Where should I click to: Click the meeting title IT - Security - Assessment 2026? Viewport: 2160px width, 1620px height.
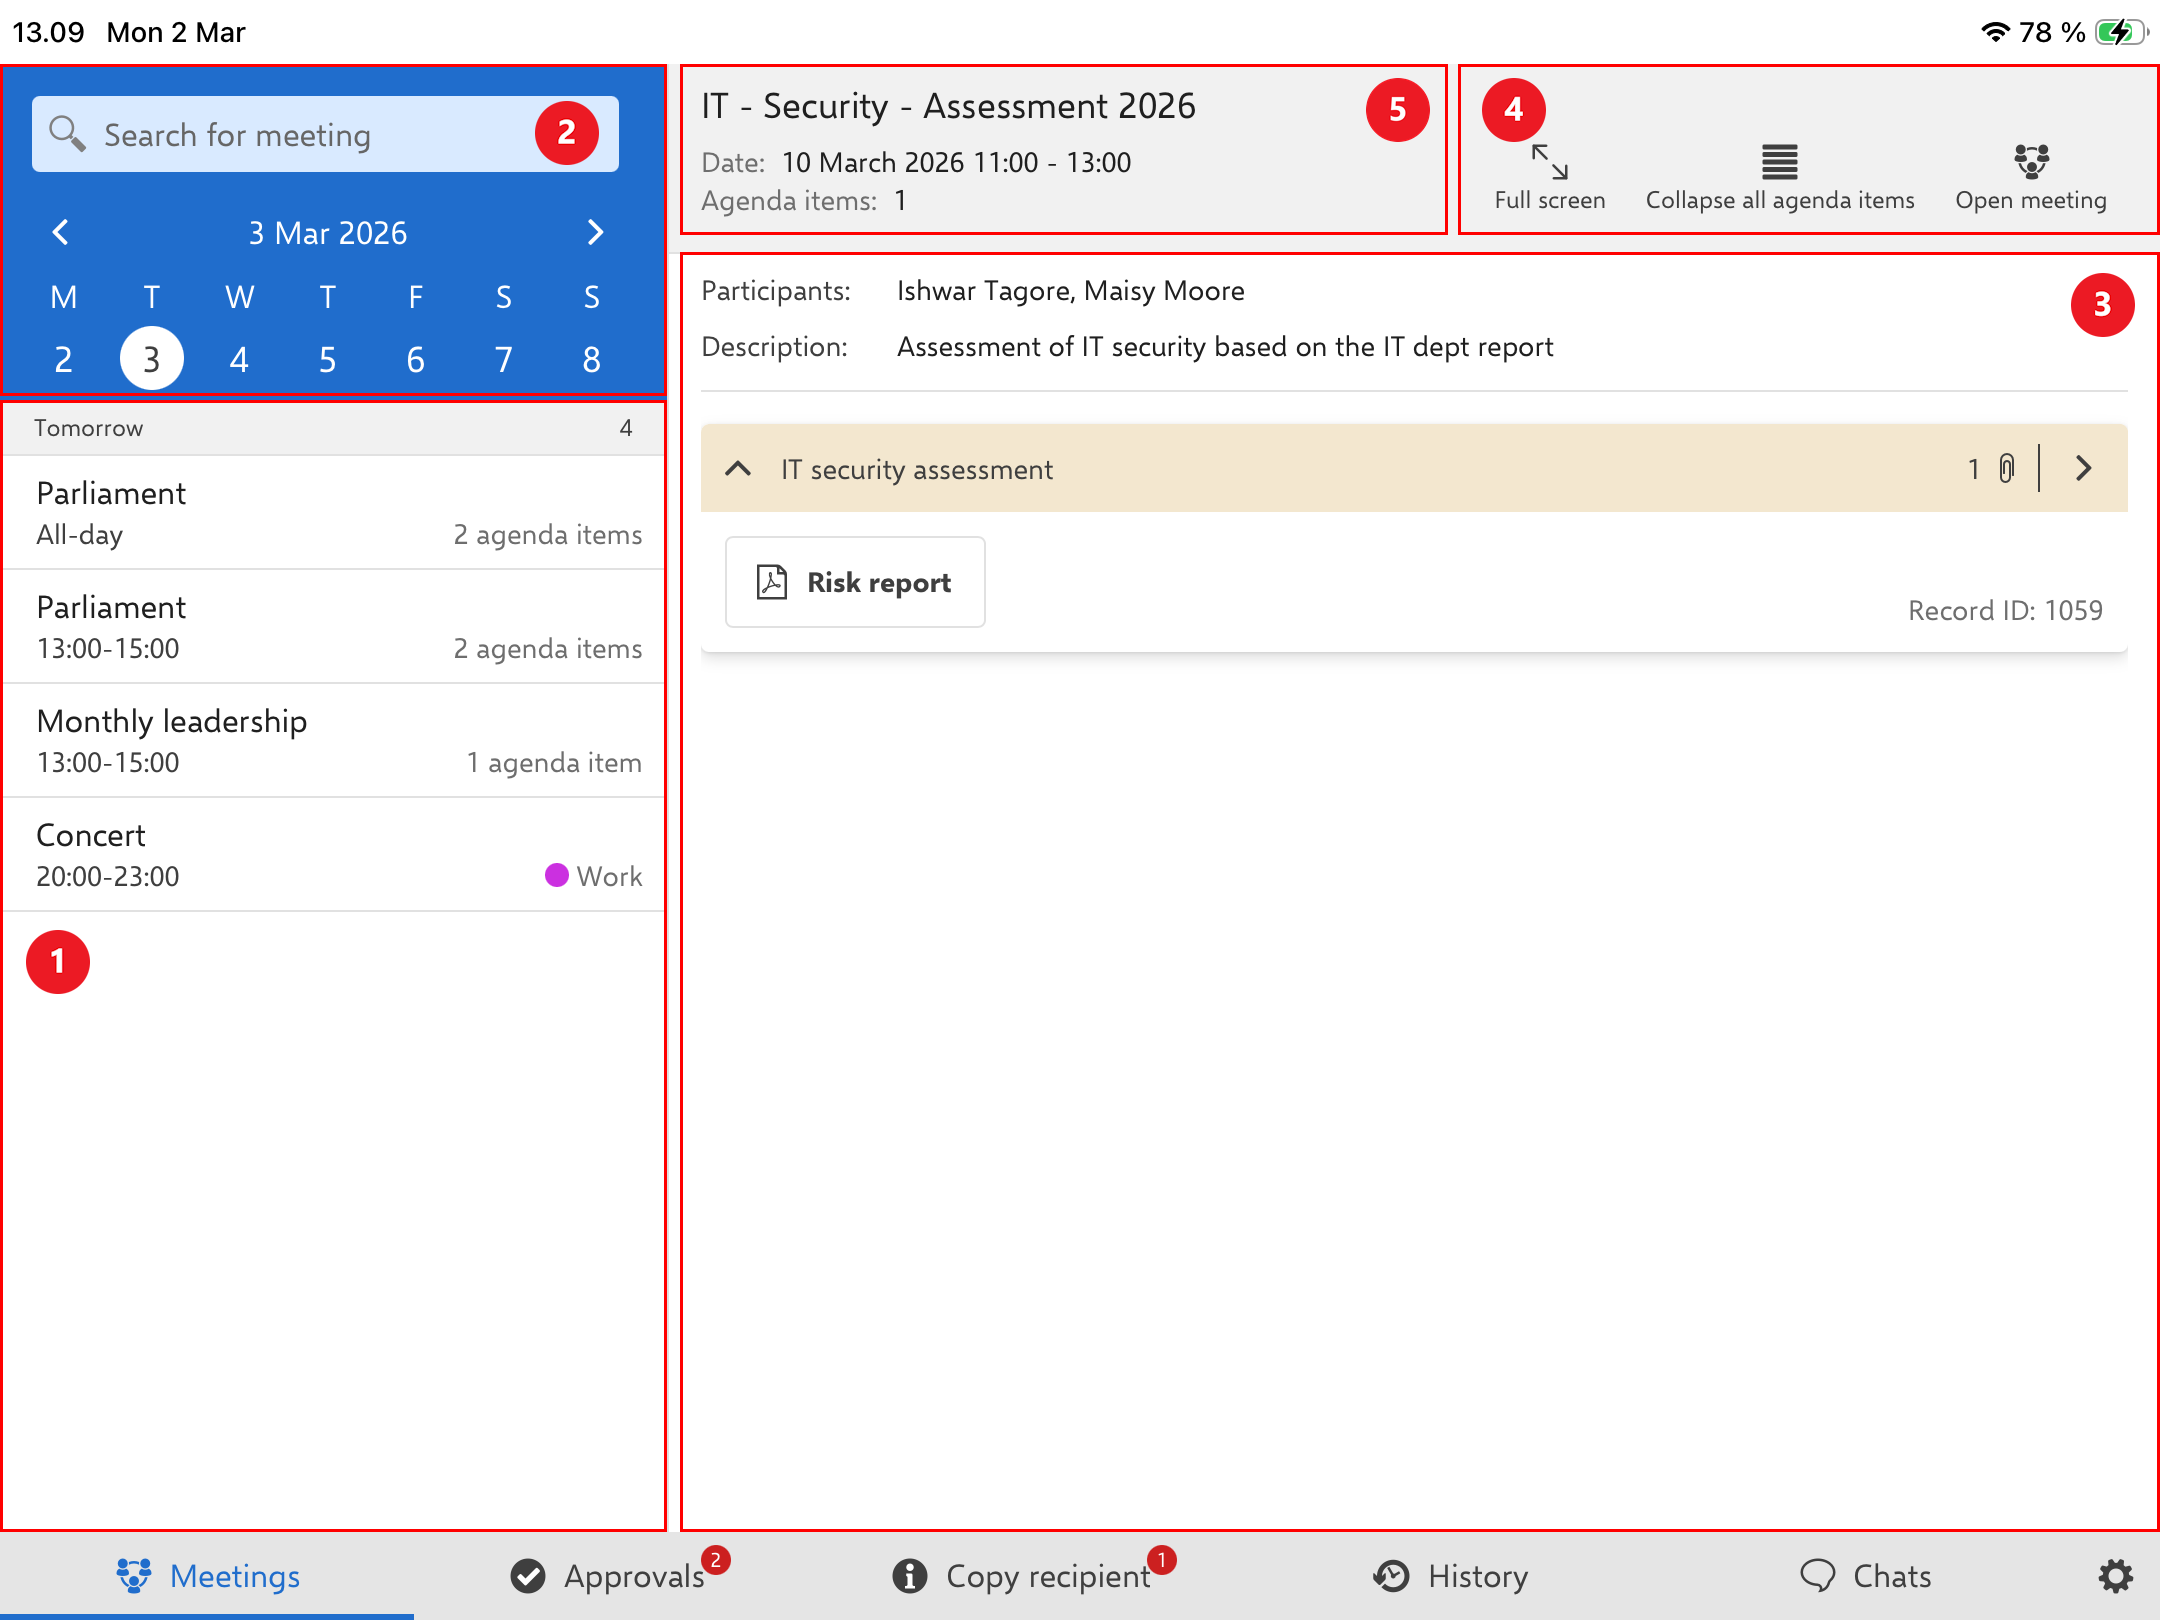tap(948, 106)
